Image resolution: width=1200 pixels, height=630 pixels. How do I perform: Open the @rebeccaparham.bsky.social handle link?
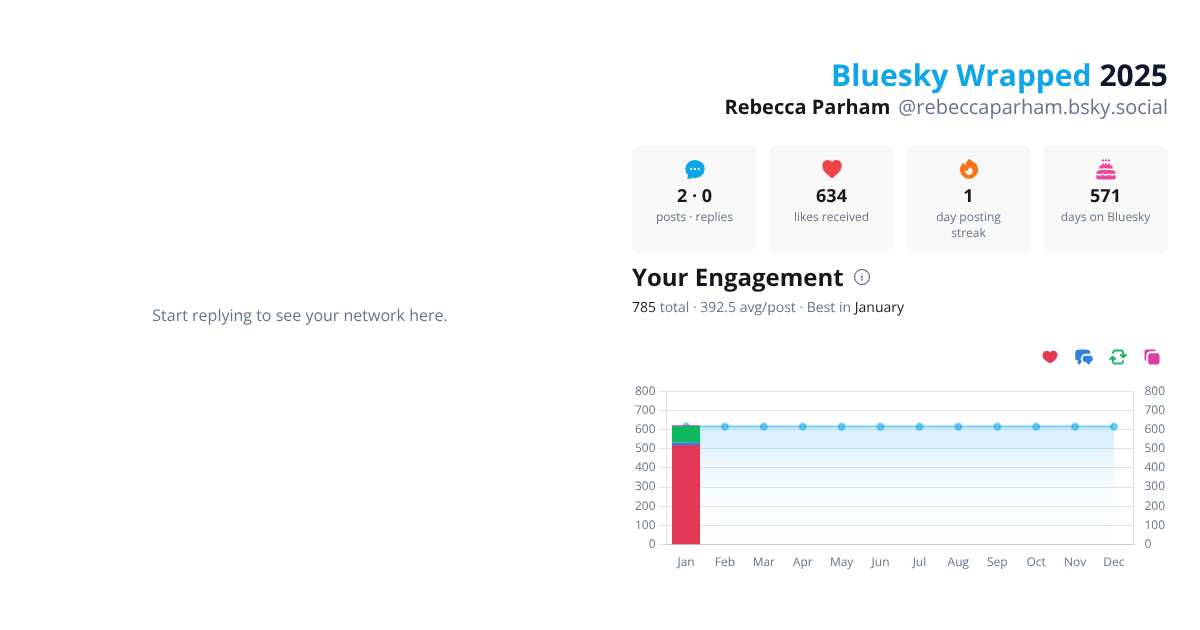pos(1033,107)
